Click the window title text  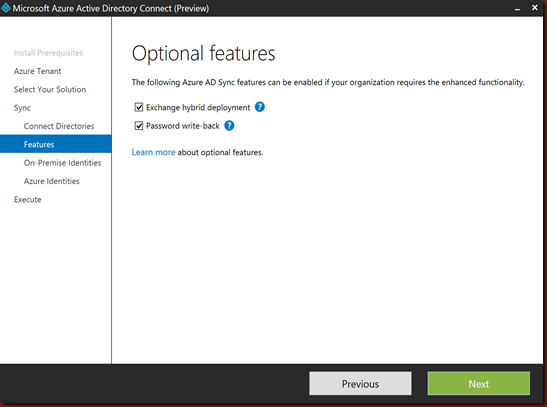click(111, 8)
